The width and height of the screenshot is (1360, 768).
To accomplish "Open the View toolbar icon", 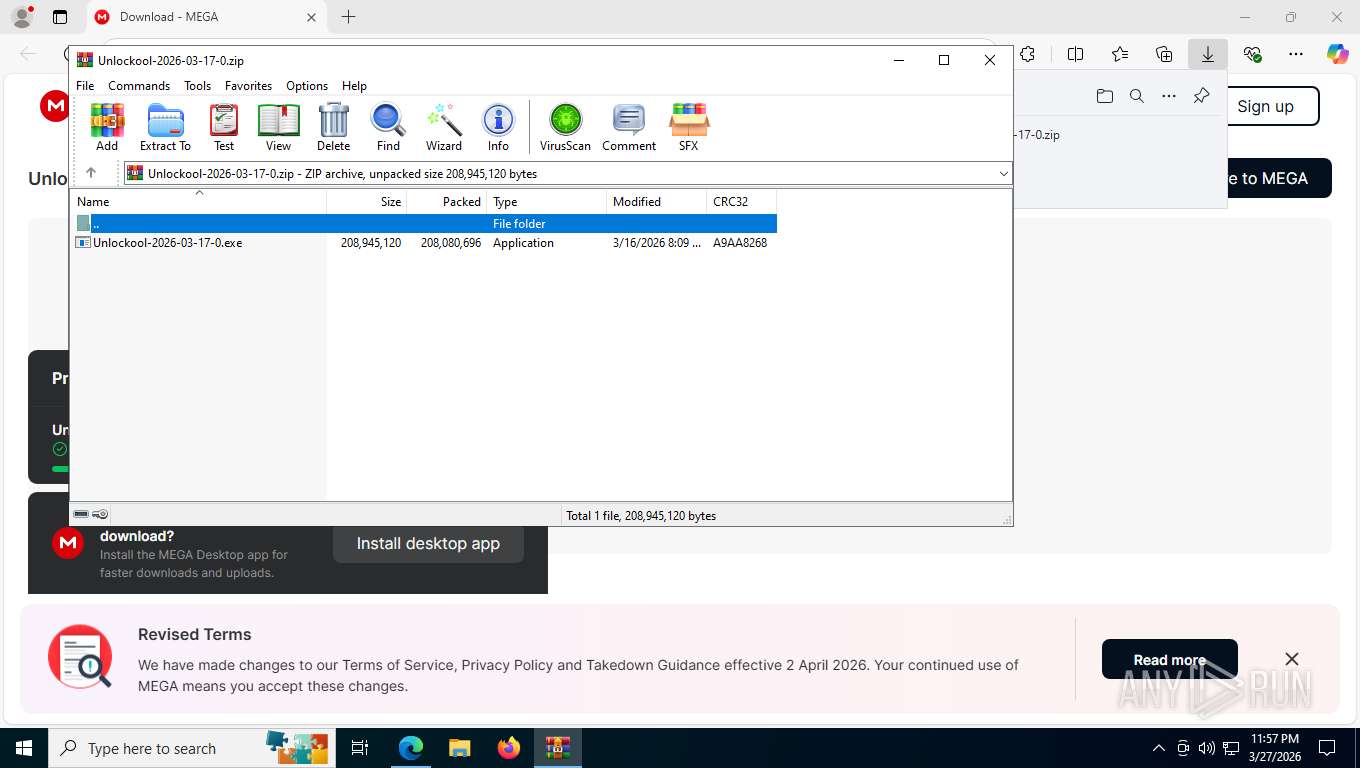I will [x=278, y=127].
